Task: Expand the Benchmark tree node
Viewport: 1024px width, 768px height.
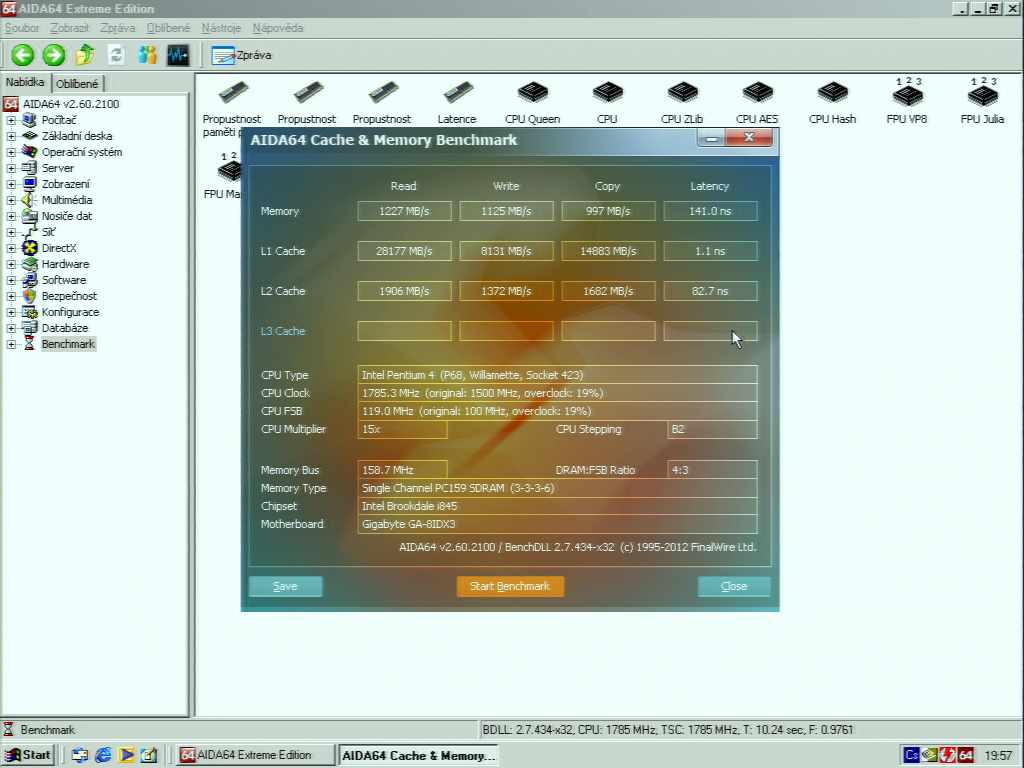Action: tap(11, 344)
